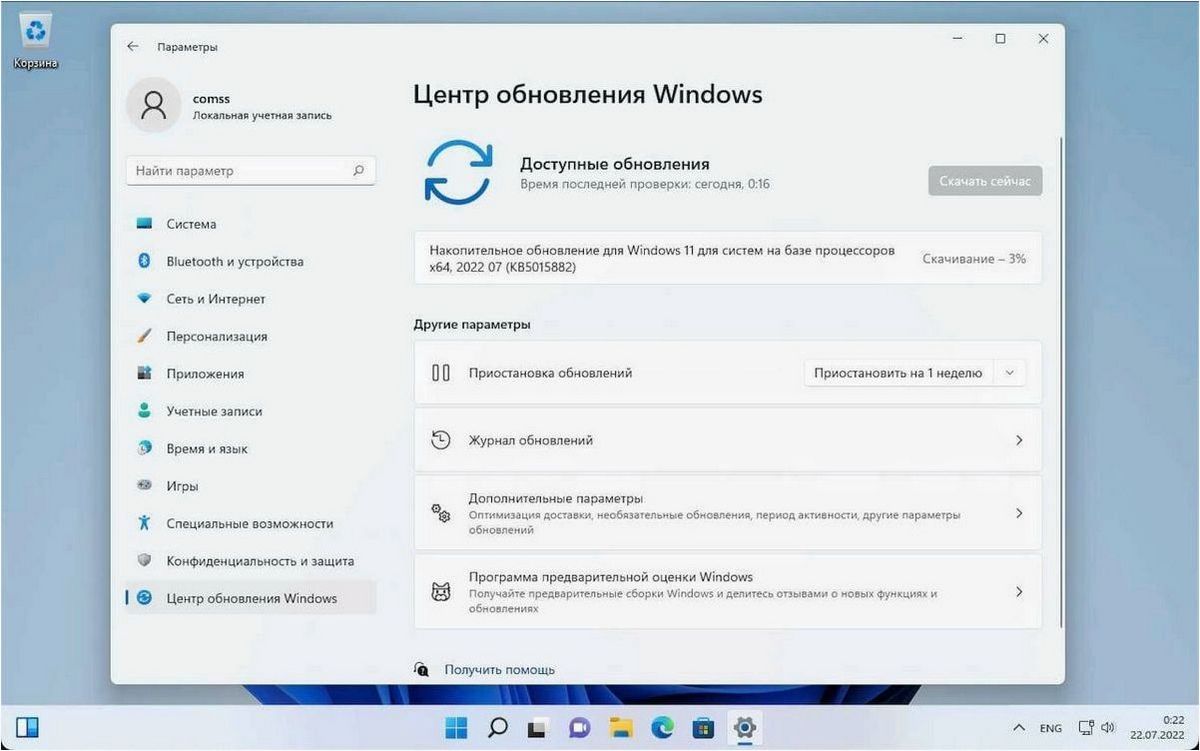Select Игры in the sidebar
1200x751 pixels.
[251, 486]
